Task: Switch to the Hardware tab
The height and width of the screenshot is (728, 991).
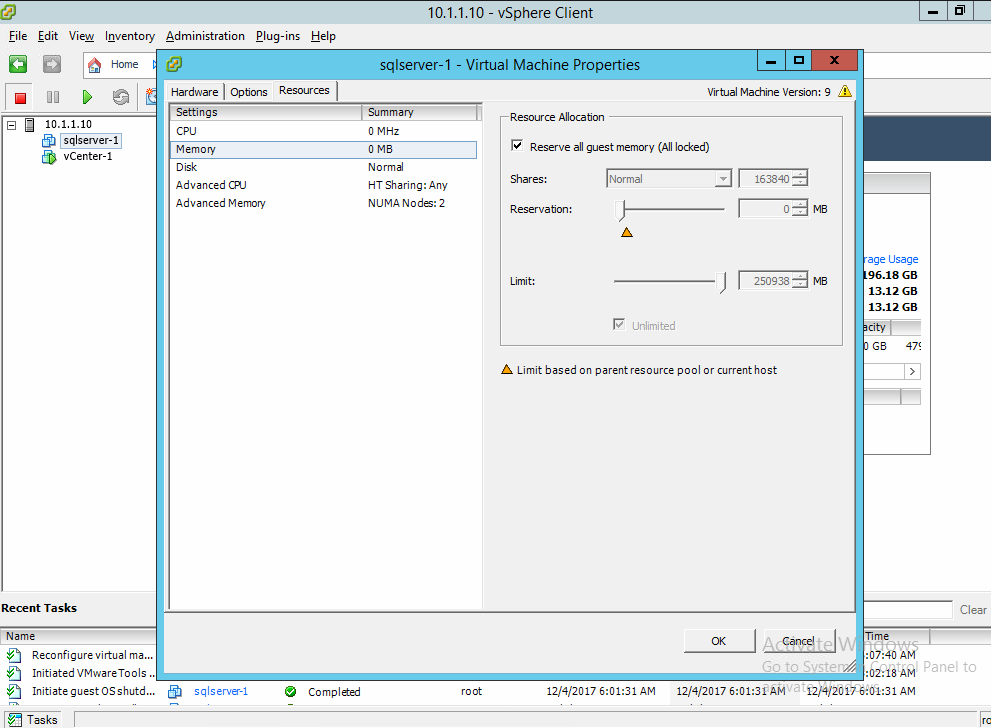Action: tap(195, 92)
